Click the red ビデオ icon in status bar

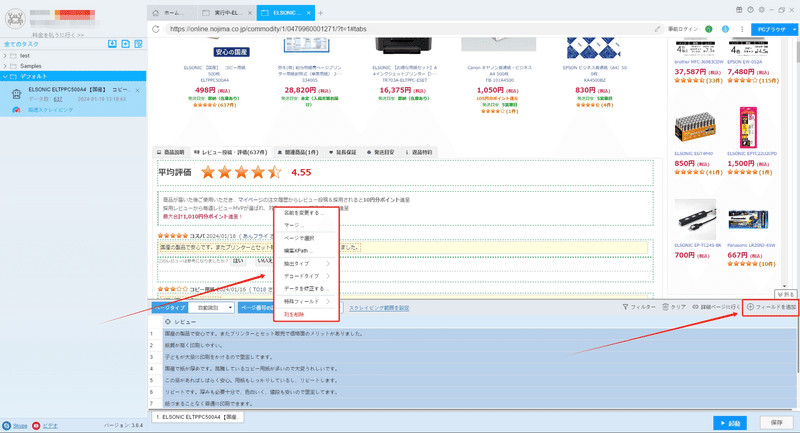click(36, 425)
